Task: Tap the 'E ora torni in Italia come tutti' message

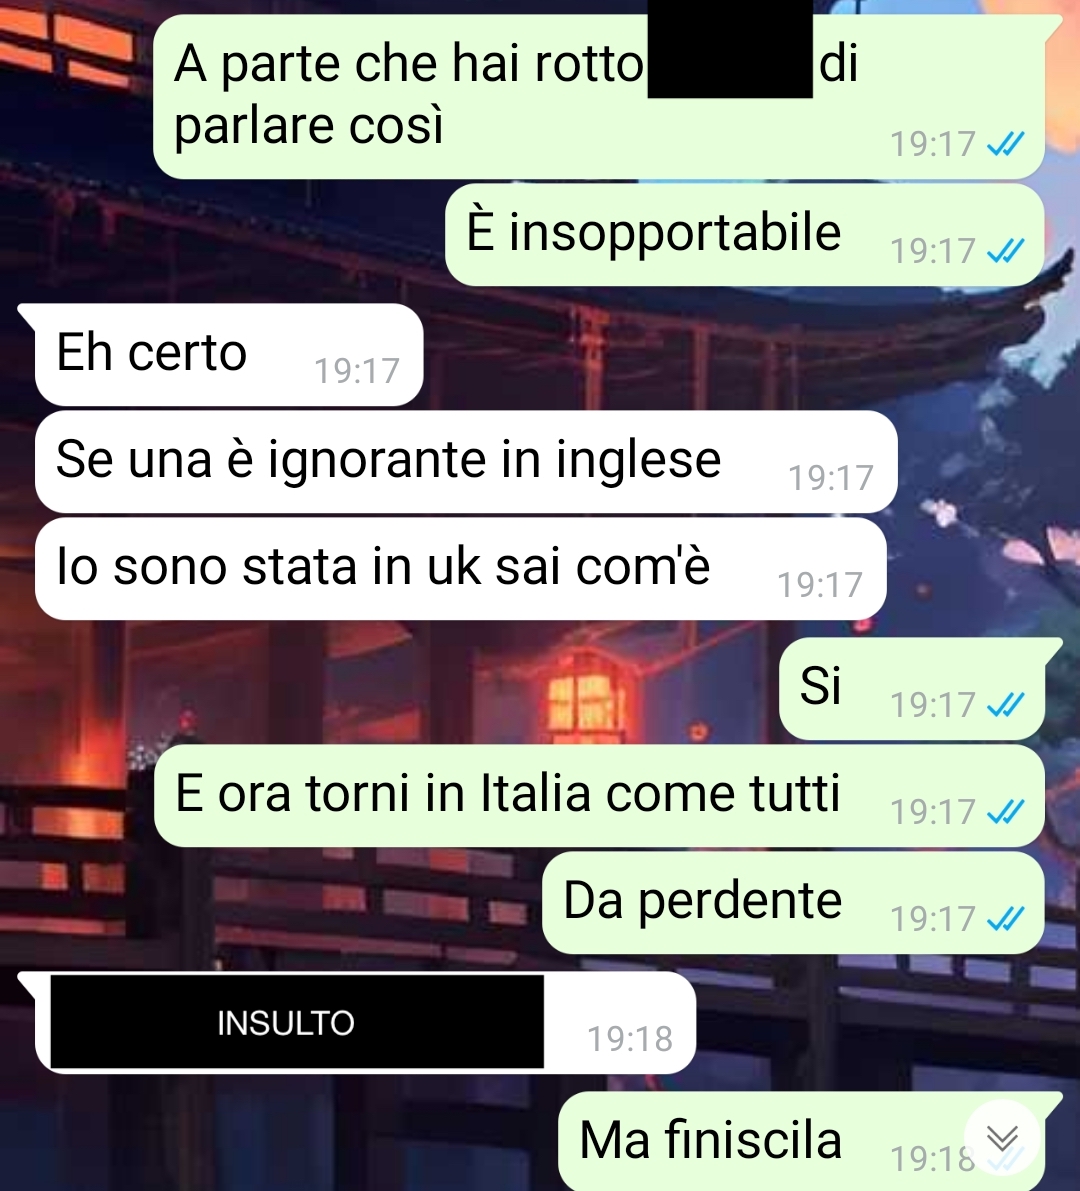Action: (599, 796)
